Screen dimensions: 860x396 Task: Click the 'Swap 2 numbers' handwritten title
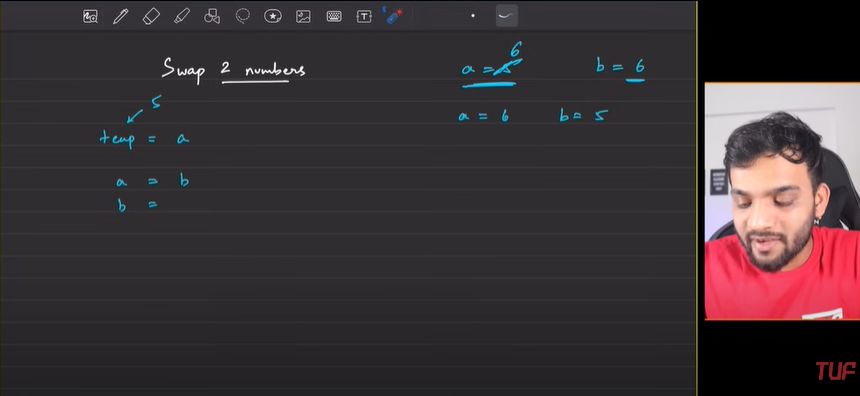click(234, 70)
